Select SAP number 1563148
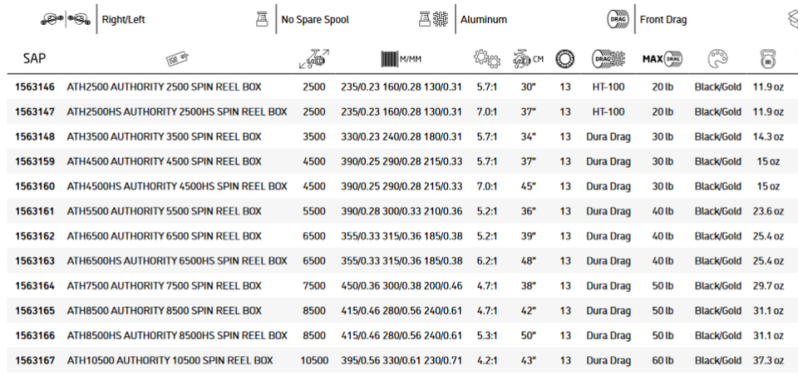Viewport: 798px width, 390px height. 35,136
